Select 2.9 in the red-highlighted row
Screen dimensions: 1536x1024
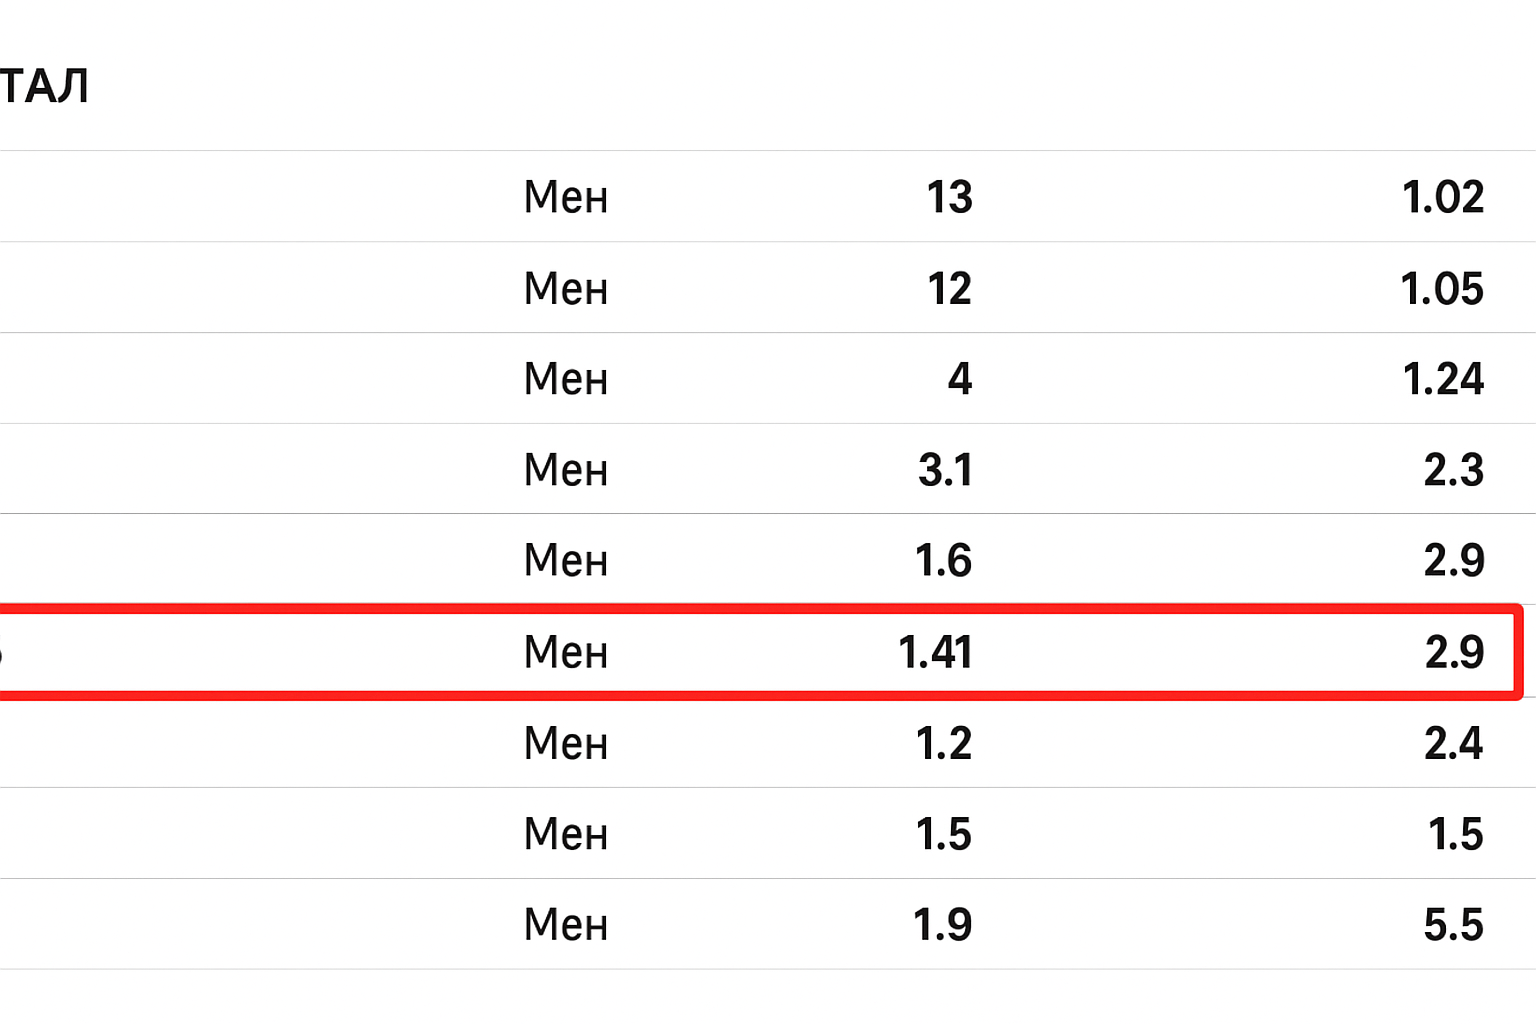point(1453,652)
